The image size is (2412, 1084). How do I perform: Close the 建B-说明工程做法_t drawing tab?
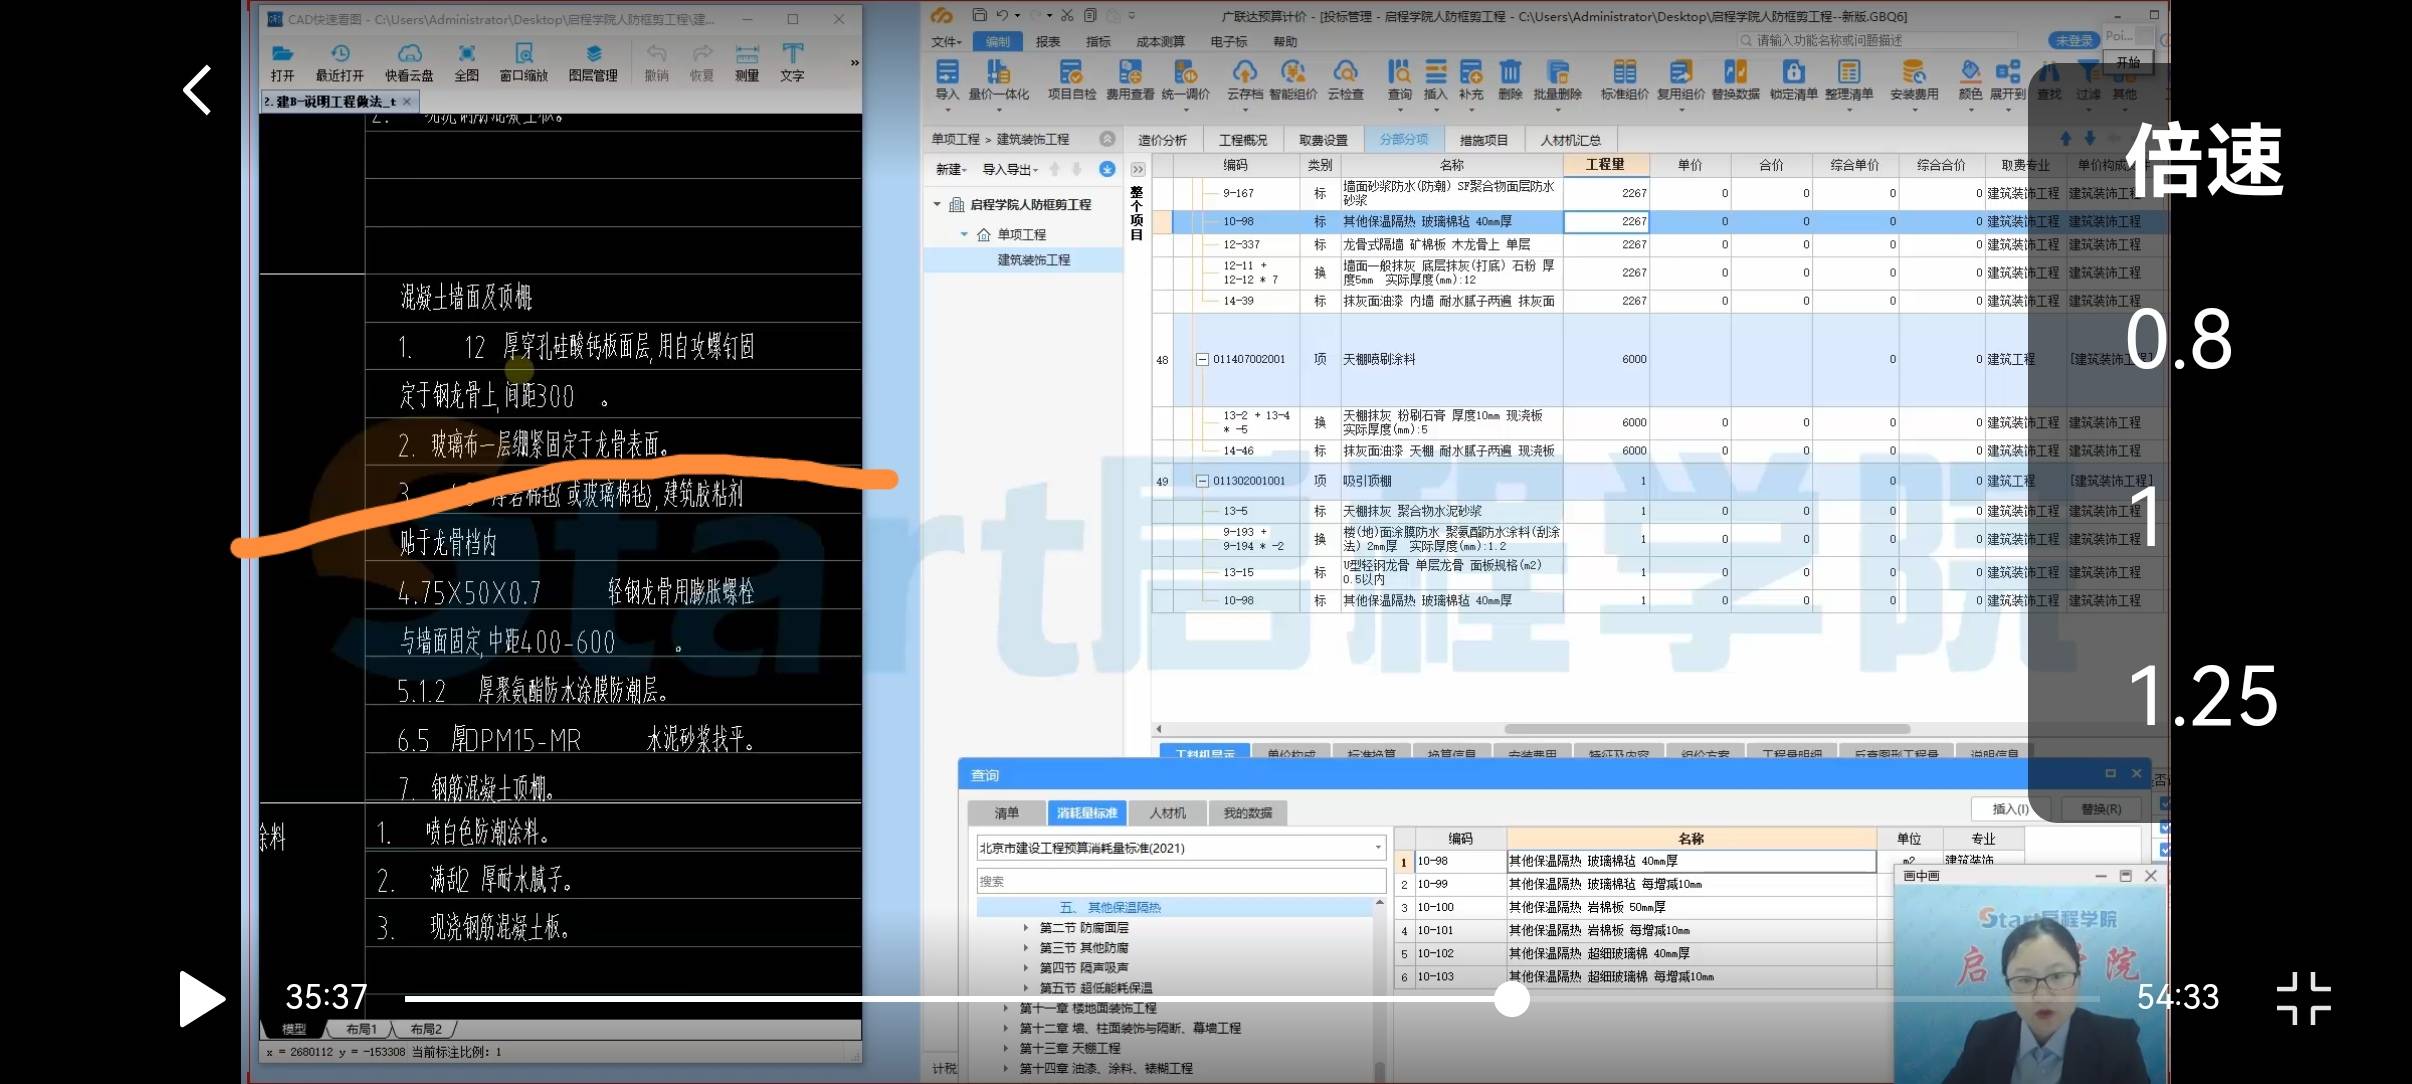(x=407, y=101)
